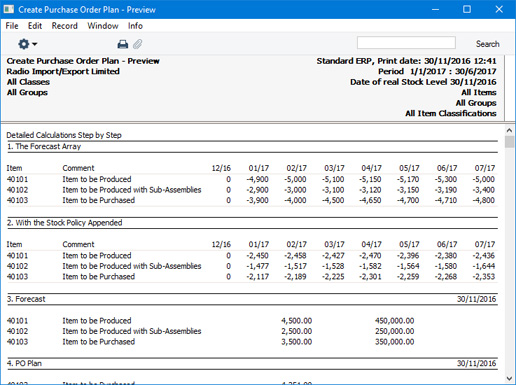Click the 30/11/2016 date beside PO Plan
The height and width of the screenshot is (385, 516).
click(x=476, y=363)
